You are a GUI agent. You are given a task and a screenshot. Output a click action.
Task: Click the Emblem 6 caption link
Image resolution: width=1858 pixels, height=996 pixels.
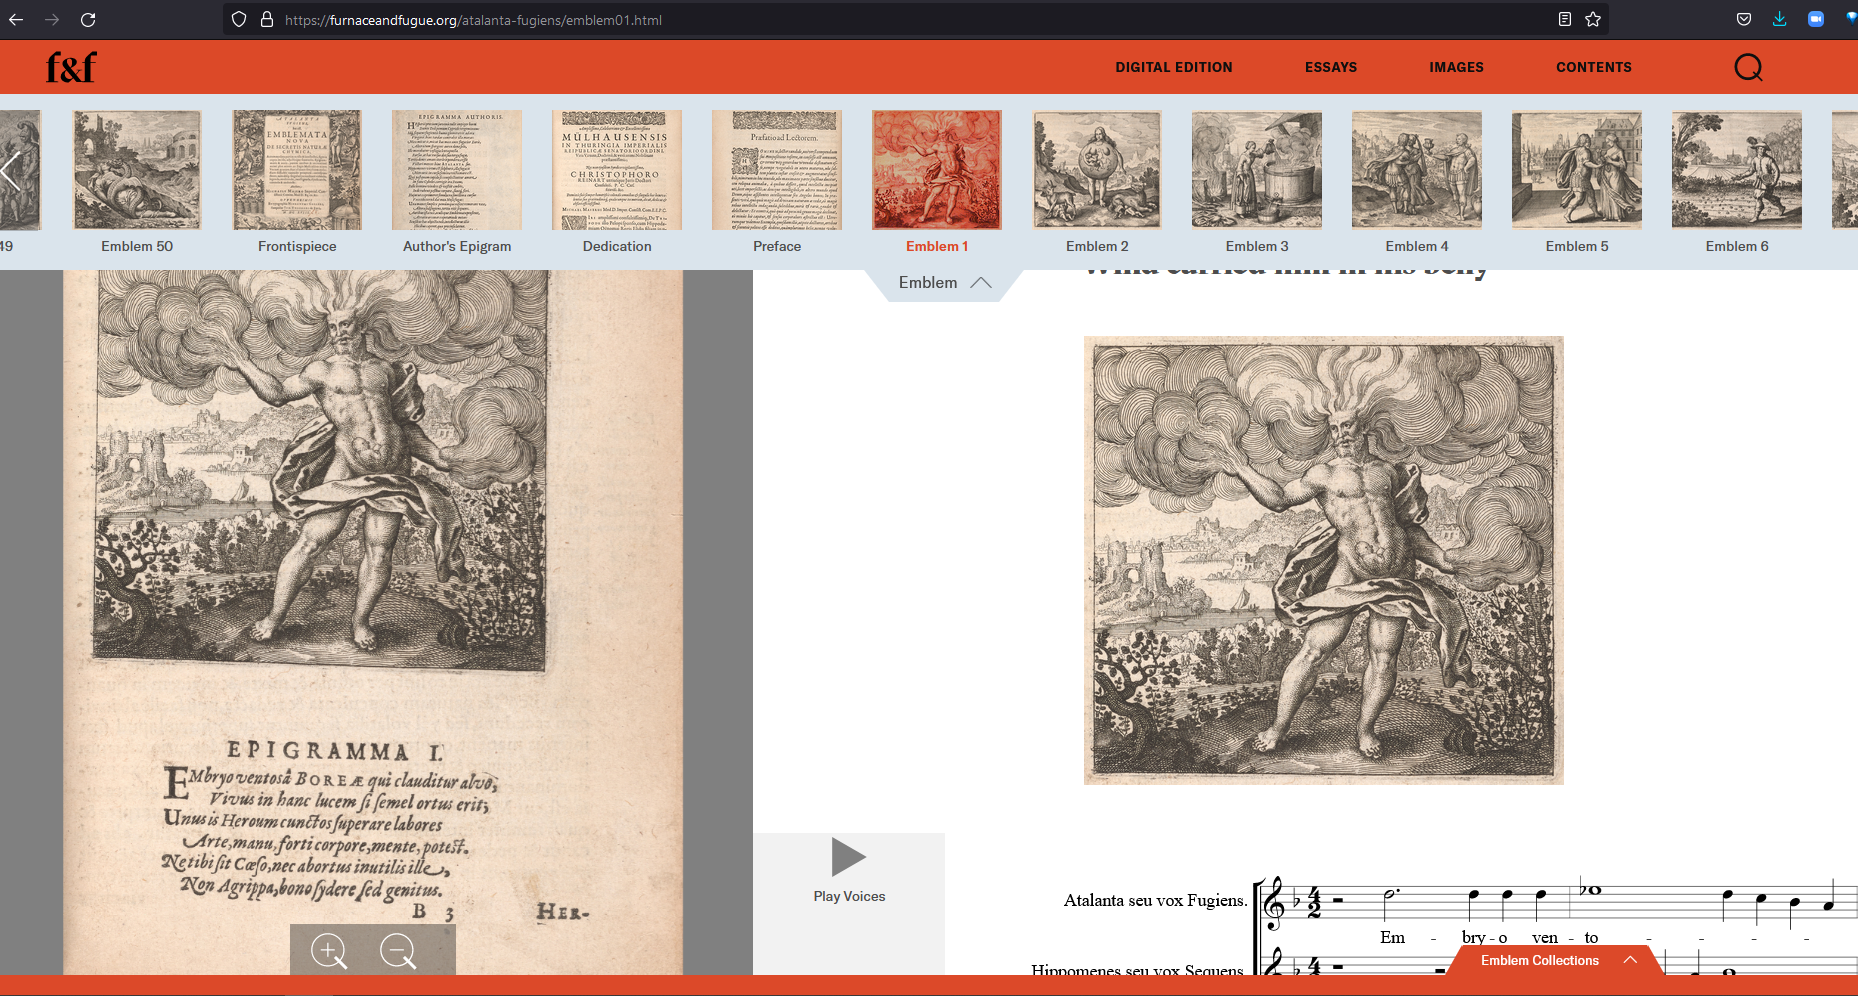coord(1737,246)
